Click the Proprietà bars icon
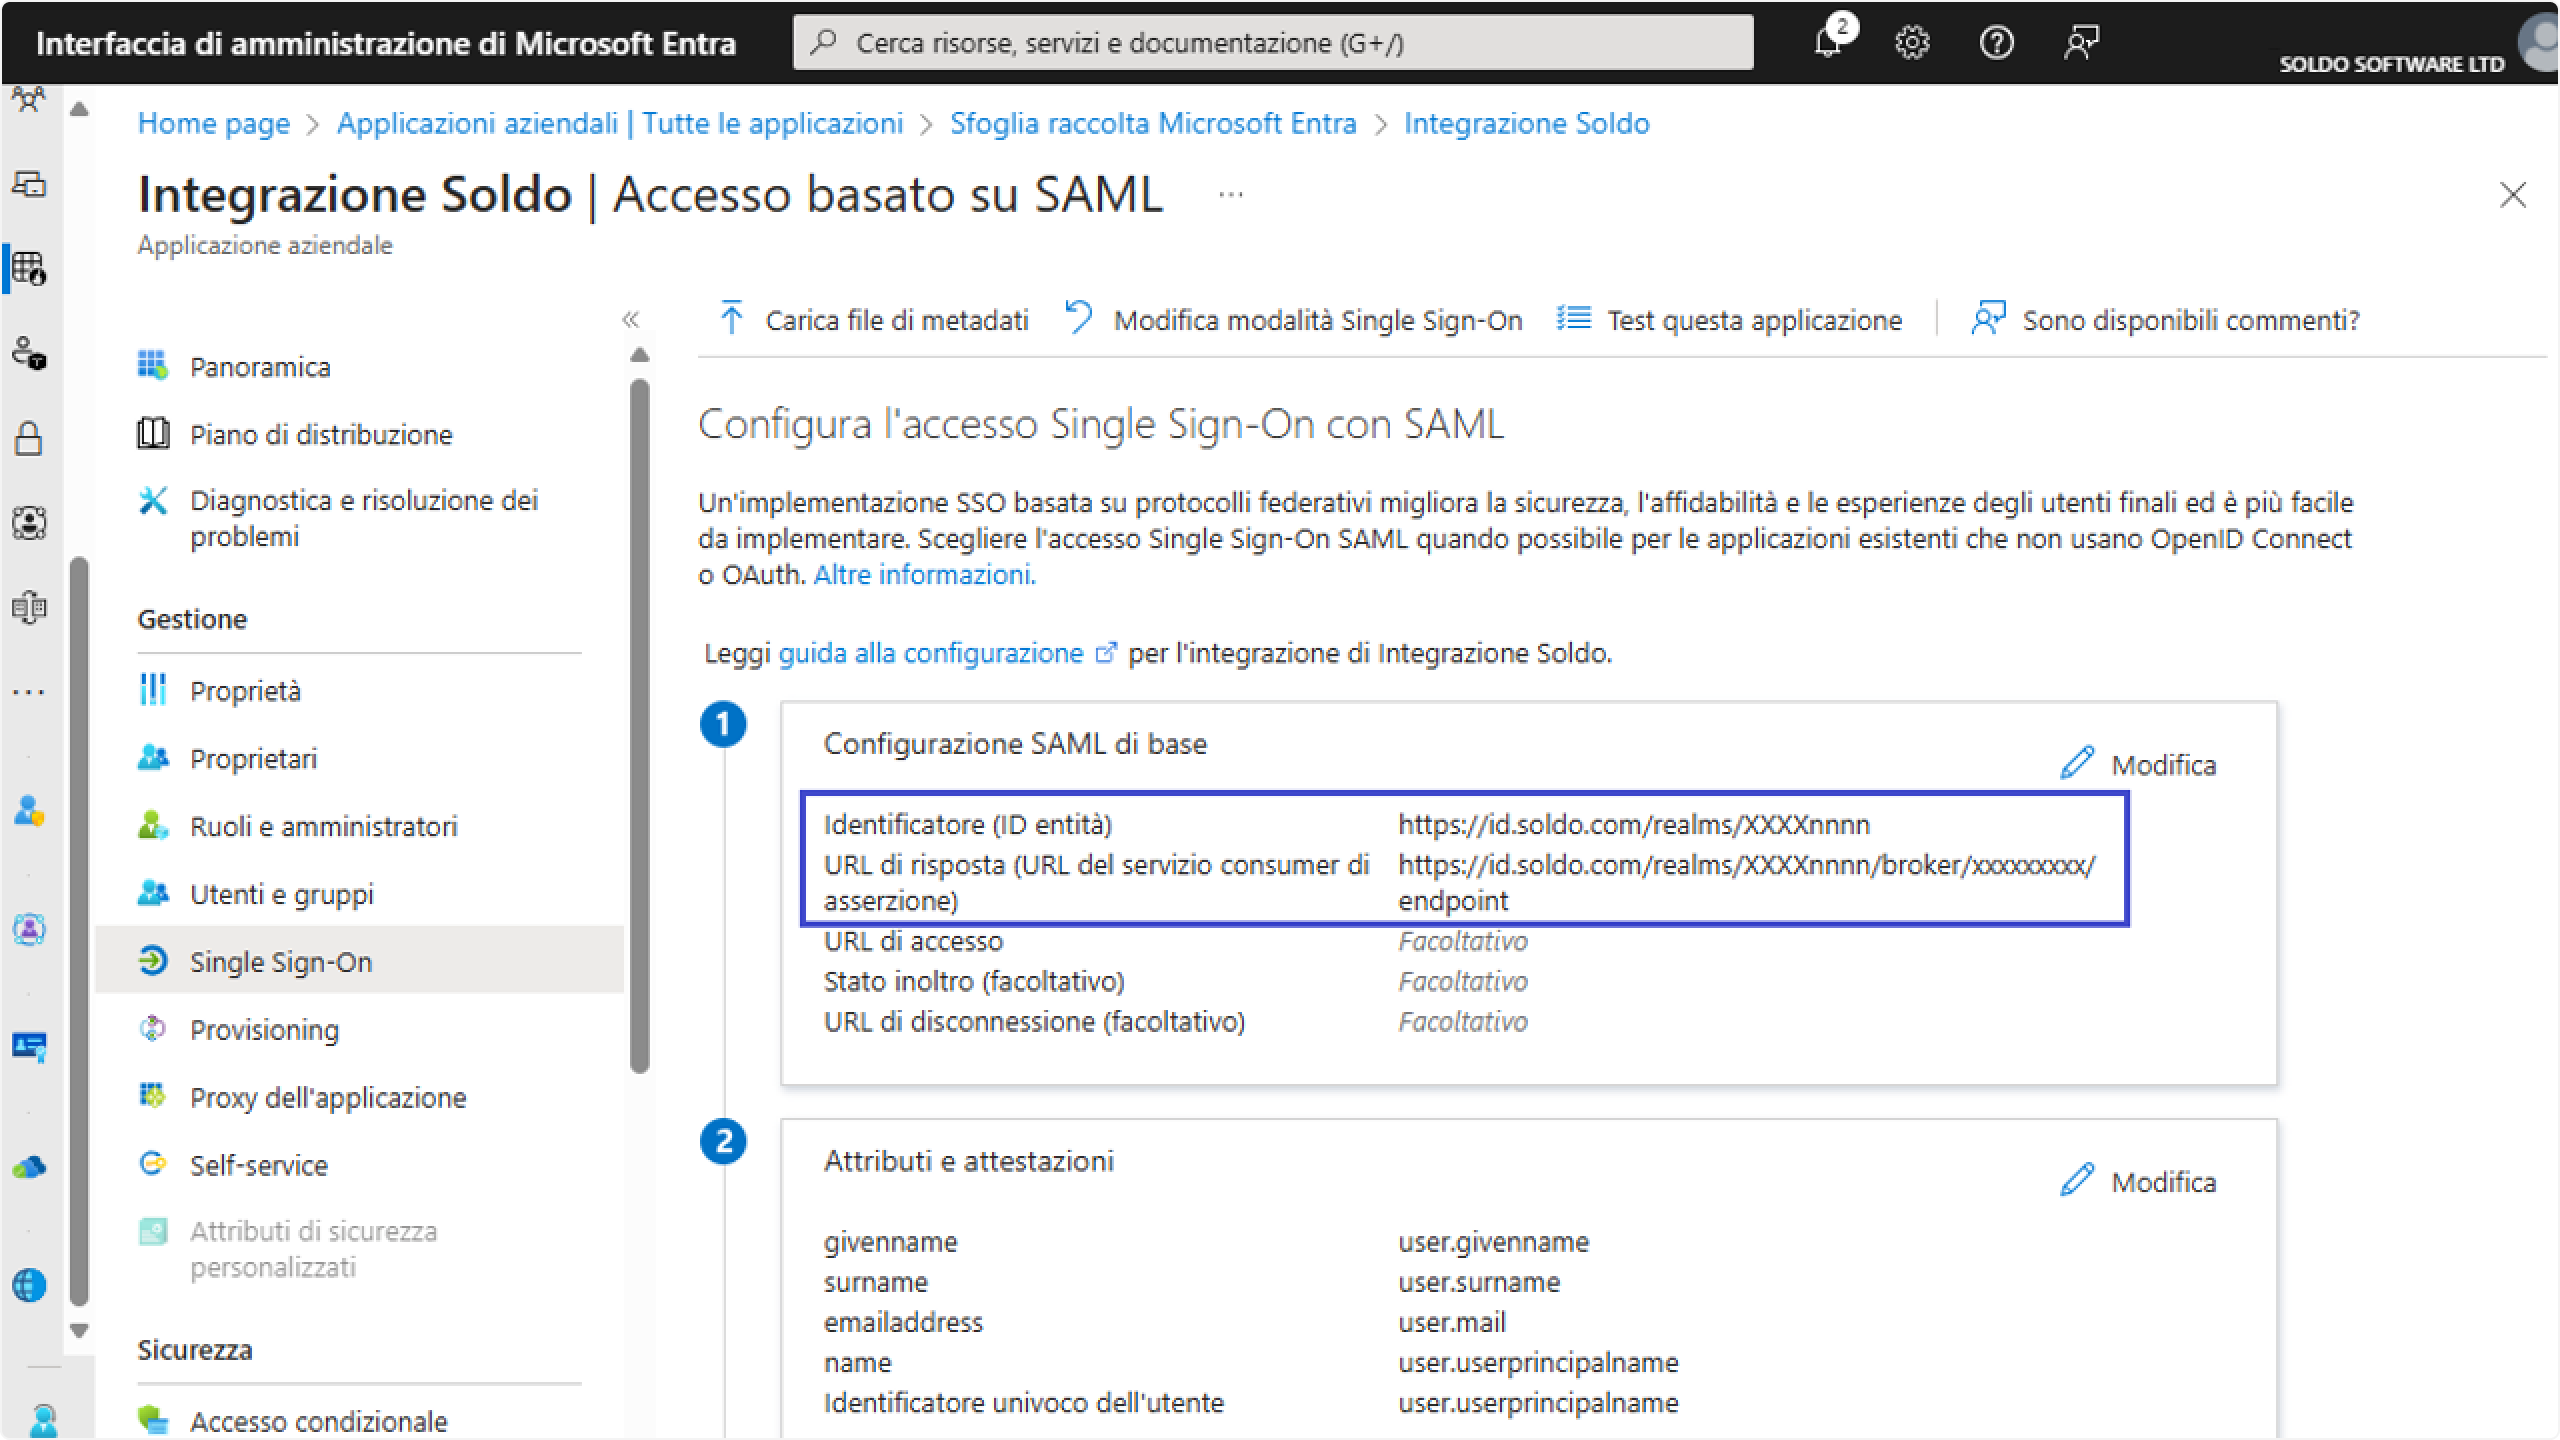This screenshot has width=2560, height=1440. 152,689
